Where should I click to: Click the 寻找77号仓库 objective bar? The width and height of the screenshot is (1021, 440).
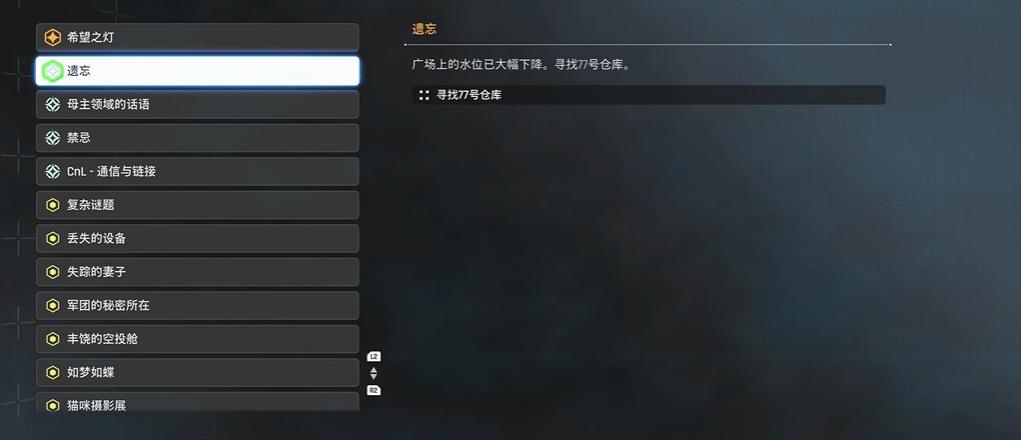coord(649,95)
